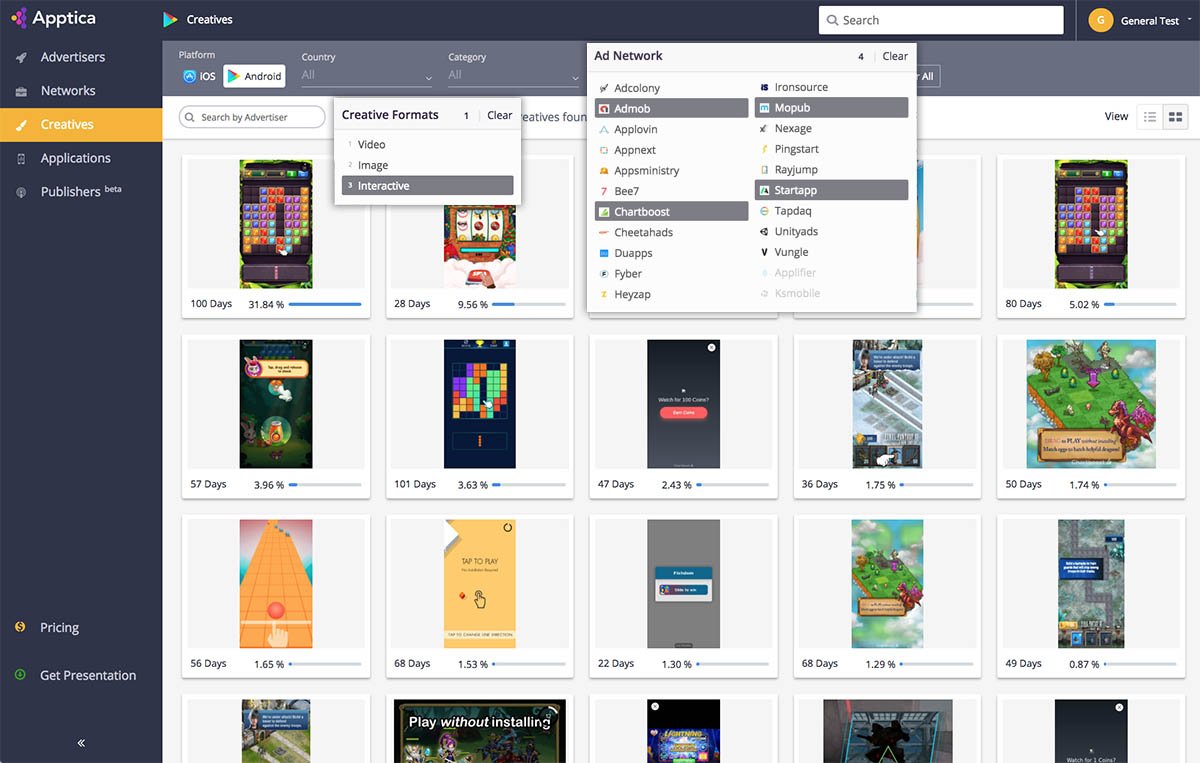Click the Advertisers rocket icon
Image resolution: width=1200 pixels, height=763 pixels.
[x=21, y=58]
